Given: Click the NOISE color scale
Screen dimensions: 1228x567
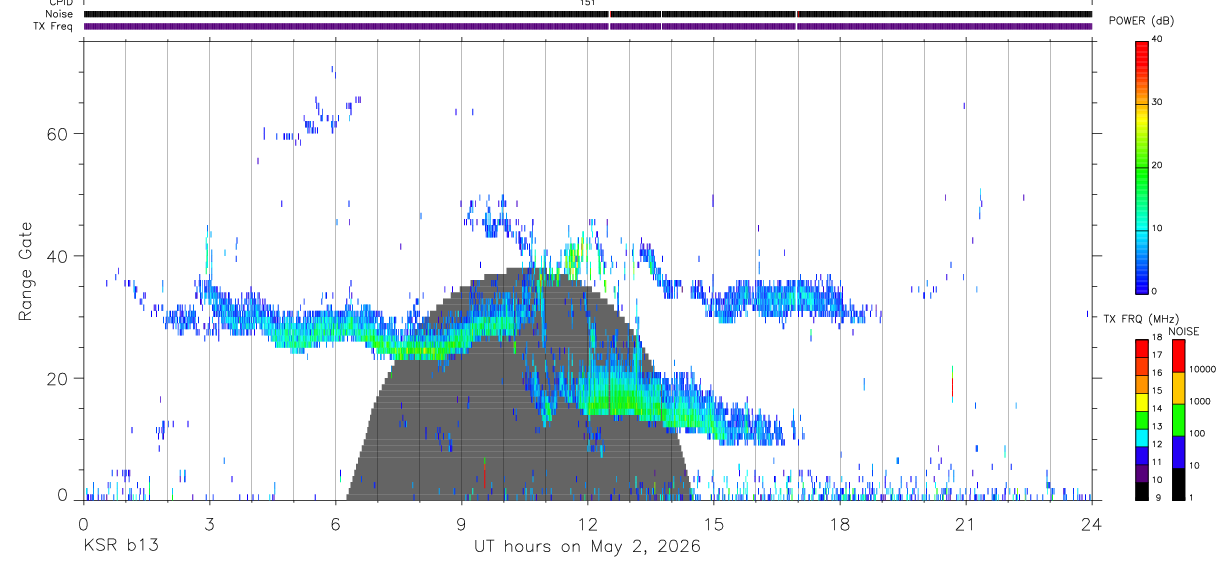Looking at the screenshot, I should [x=1178, y=419].
